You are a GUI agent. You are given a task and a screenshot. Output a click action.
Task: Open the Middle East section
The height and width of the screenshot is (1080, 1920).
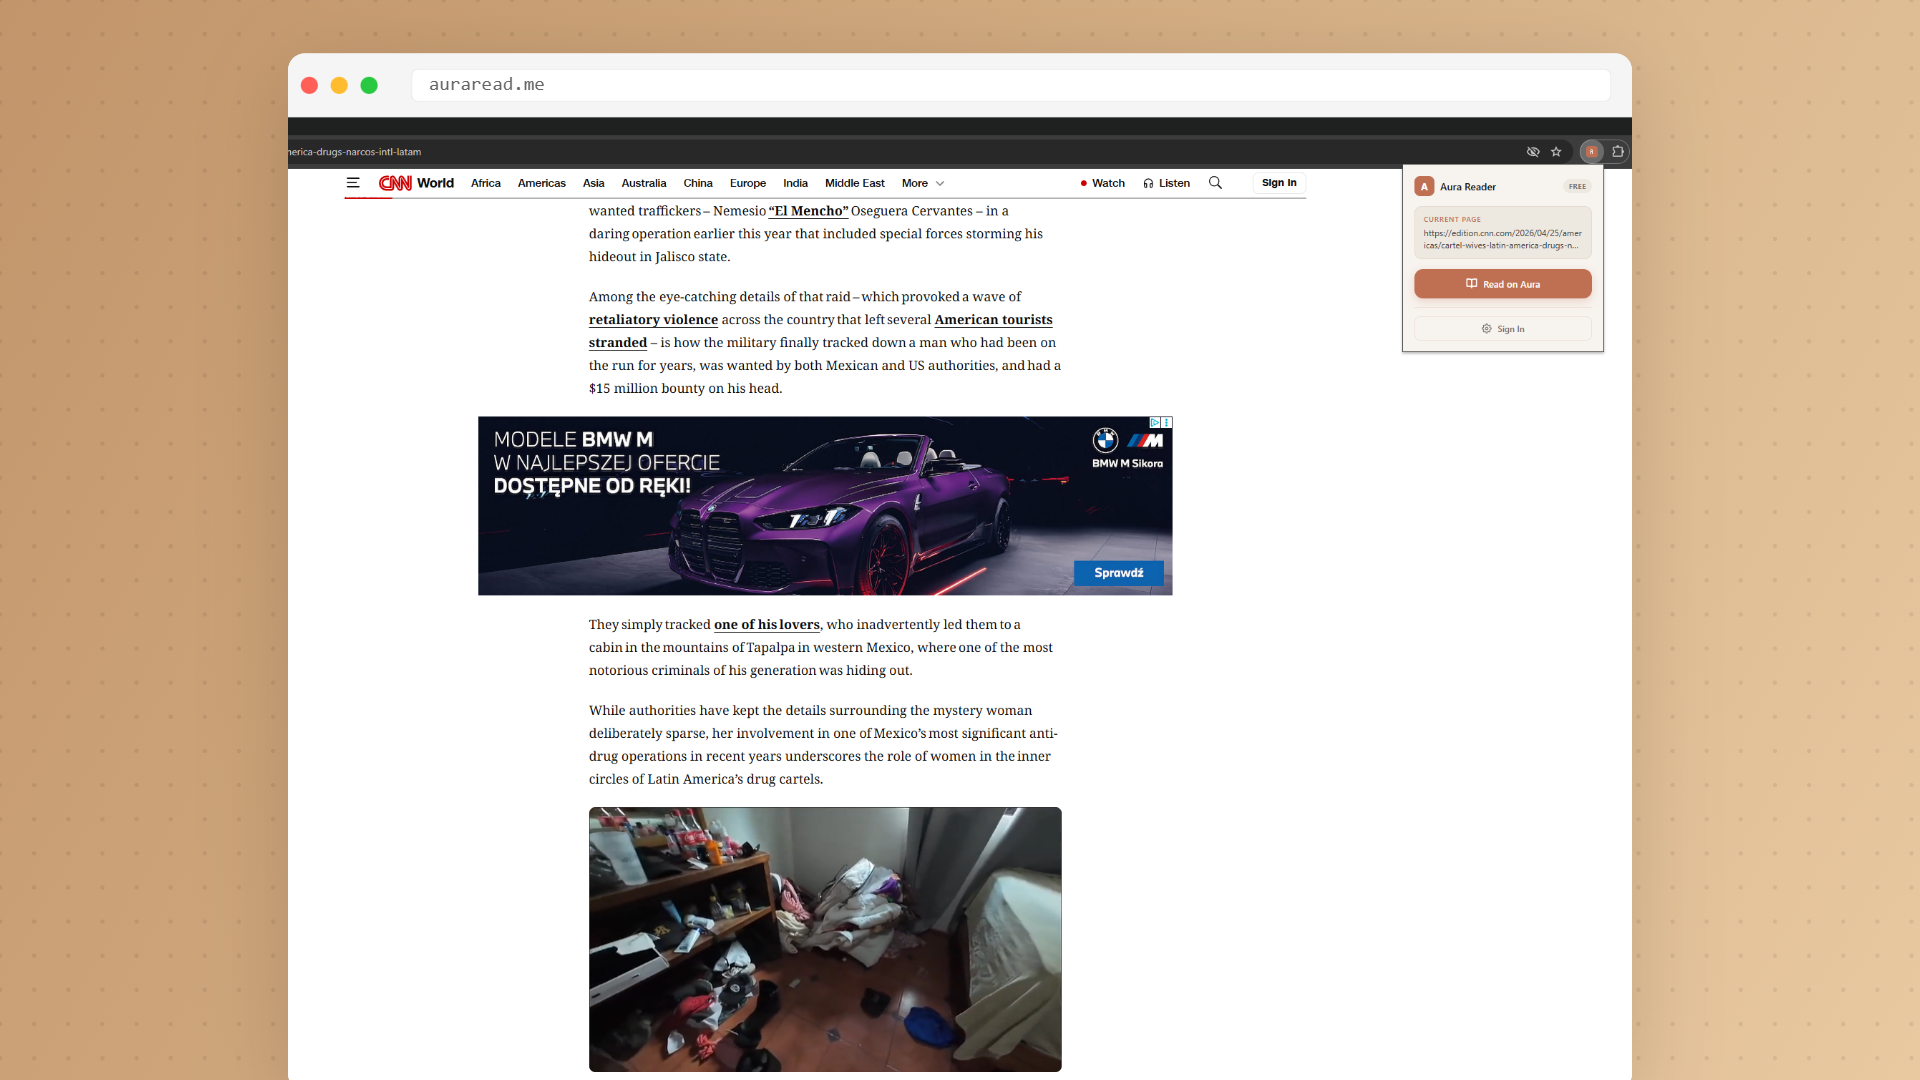[x=854, y=183]
